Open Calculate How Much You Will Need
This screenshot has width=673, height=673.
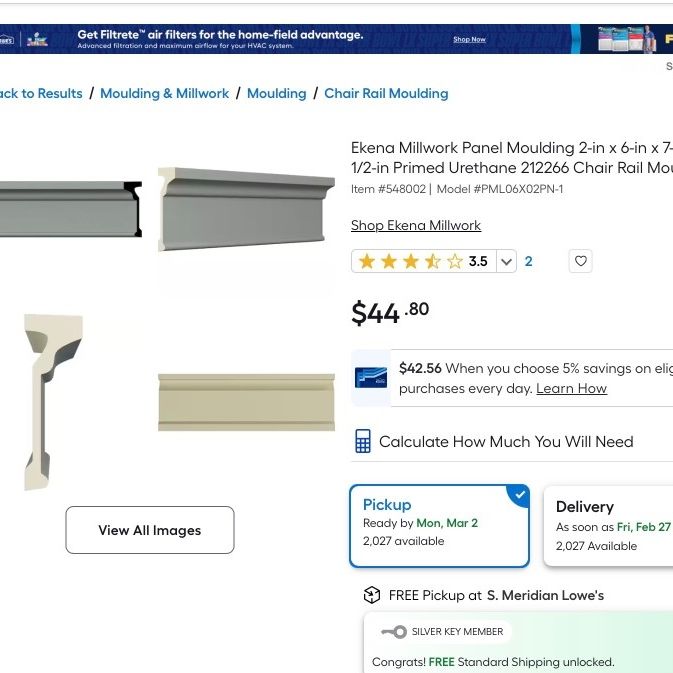coord(506,442)
